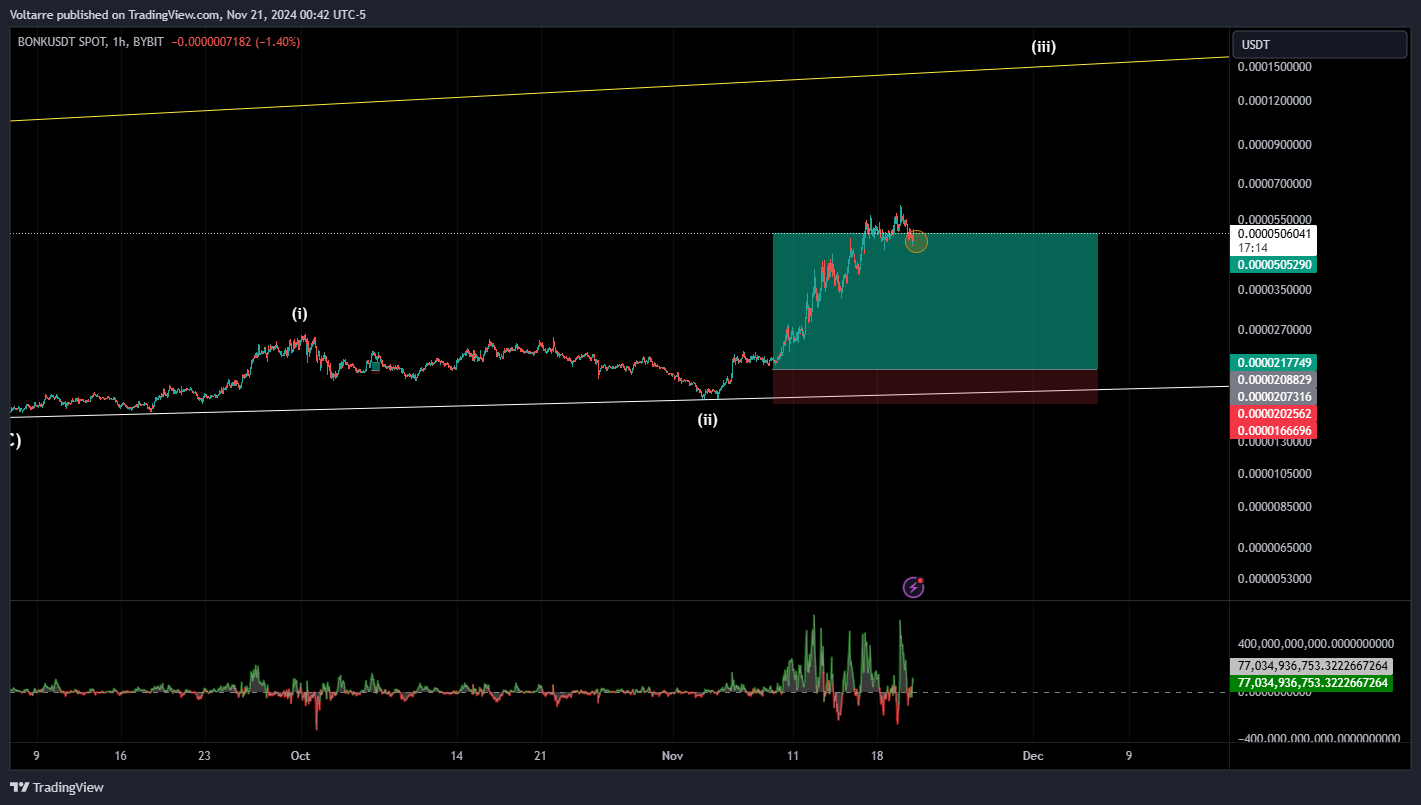Viewport: 1421px width, 805px height.
Task: Click the 0.0000208829 price tag
Action: (x=1274, y=380)
